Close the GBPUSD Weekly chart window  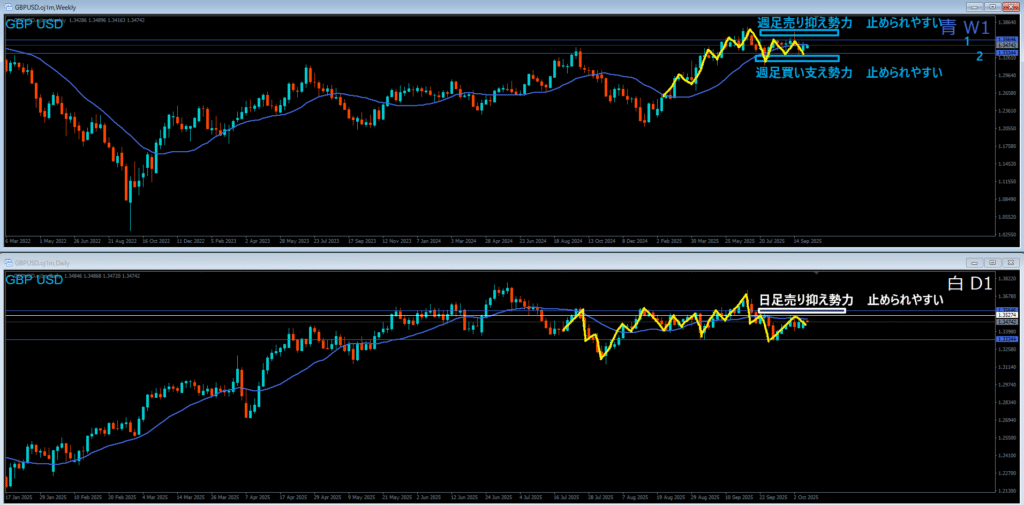click(x=1010, y=6)
